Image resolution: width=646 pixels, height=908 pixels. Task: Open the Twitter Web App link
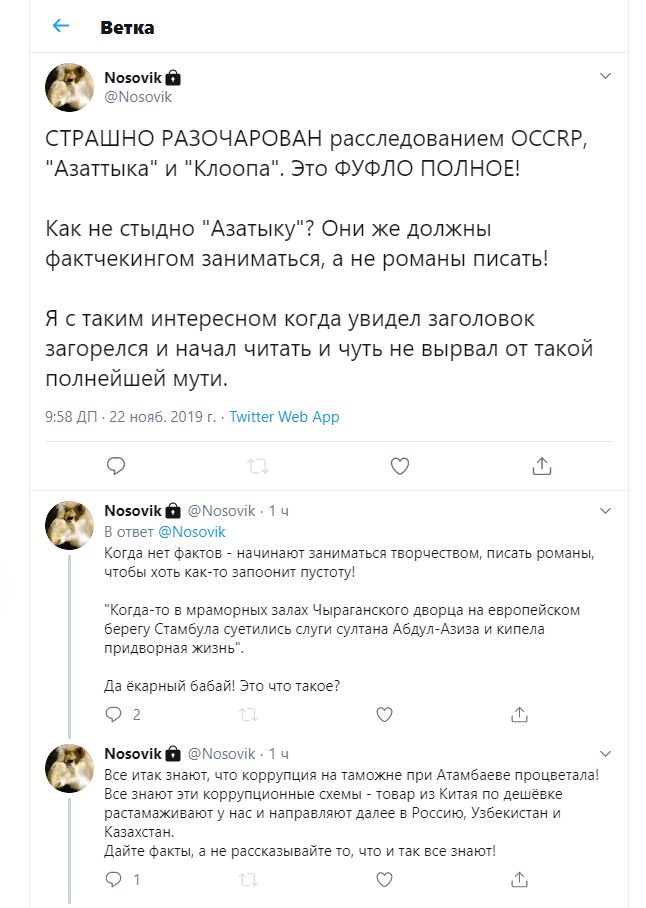pos(284,416)
